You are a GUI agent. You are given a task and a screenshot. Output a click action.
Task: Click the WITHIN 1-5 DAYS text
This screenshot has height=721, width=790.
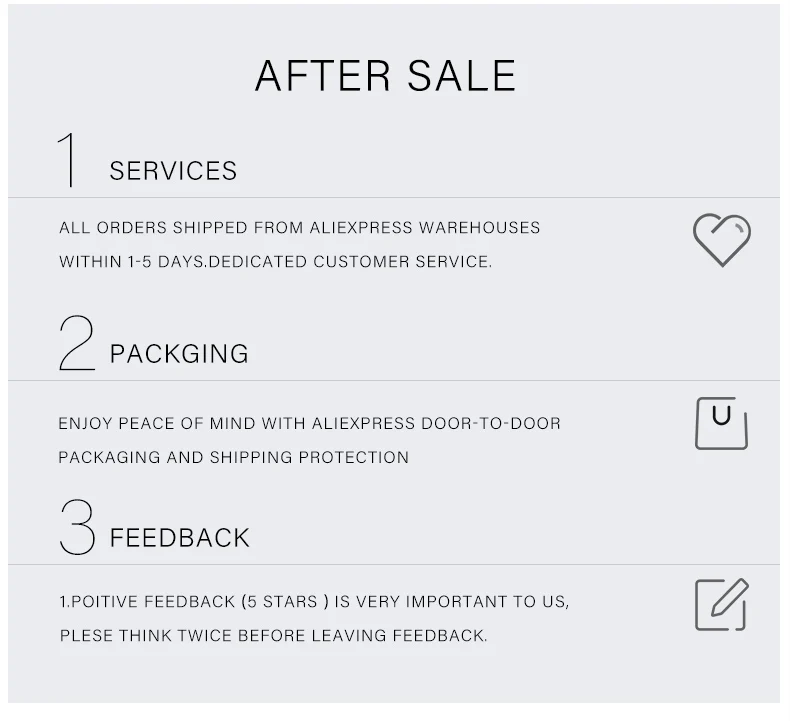(124, 262)
